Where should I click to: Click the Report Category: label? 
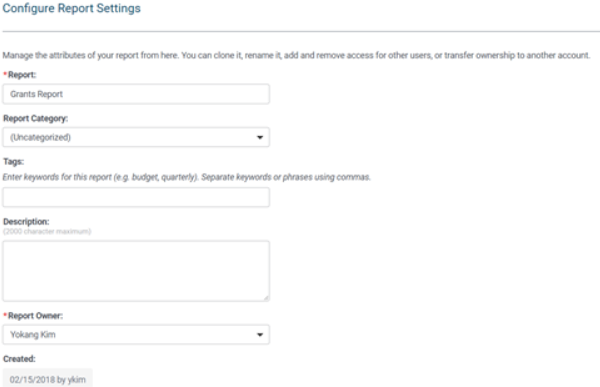pos(36,119)
